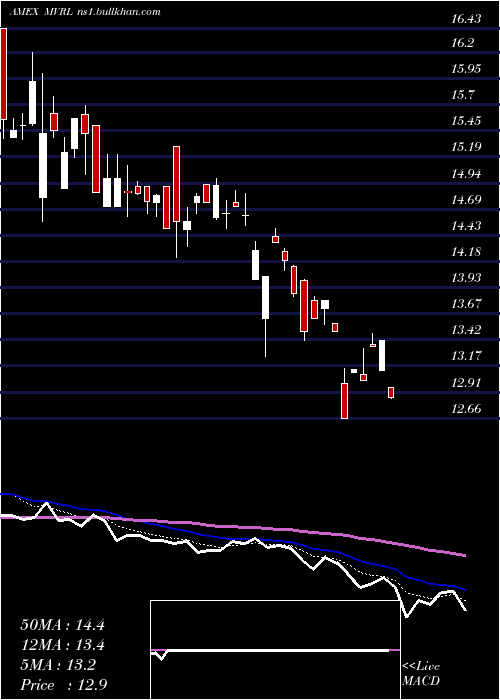Click the 13.17 price axis label

[x=466, y=356]
